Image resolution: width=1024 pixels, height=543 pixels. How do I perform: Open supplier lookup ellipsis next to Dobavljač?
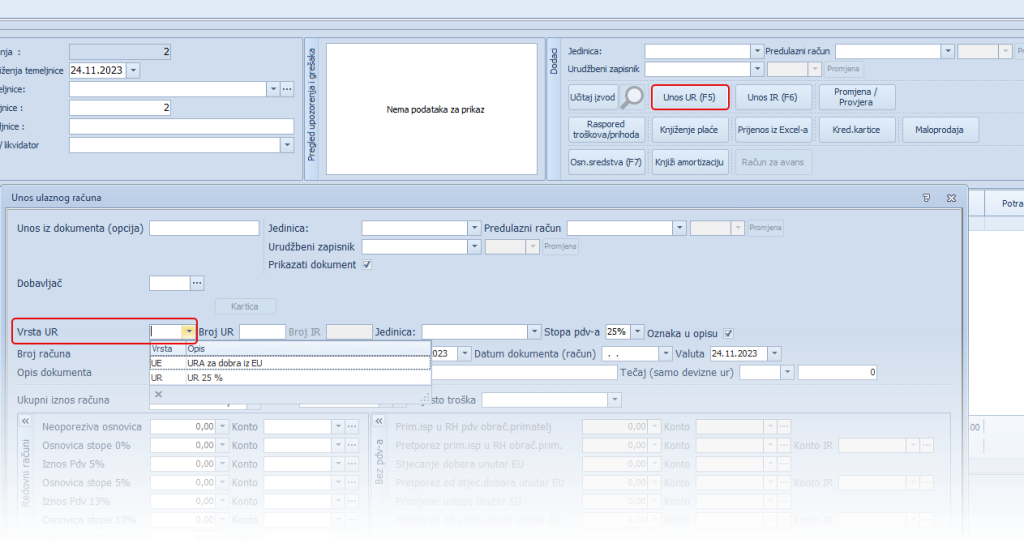coord(197,283)
